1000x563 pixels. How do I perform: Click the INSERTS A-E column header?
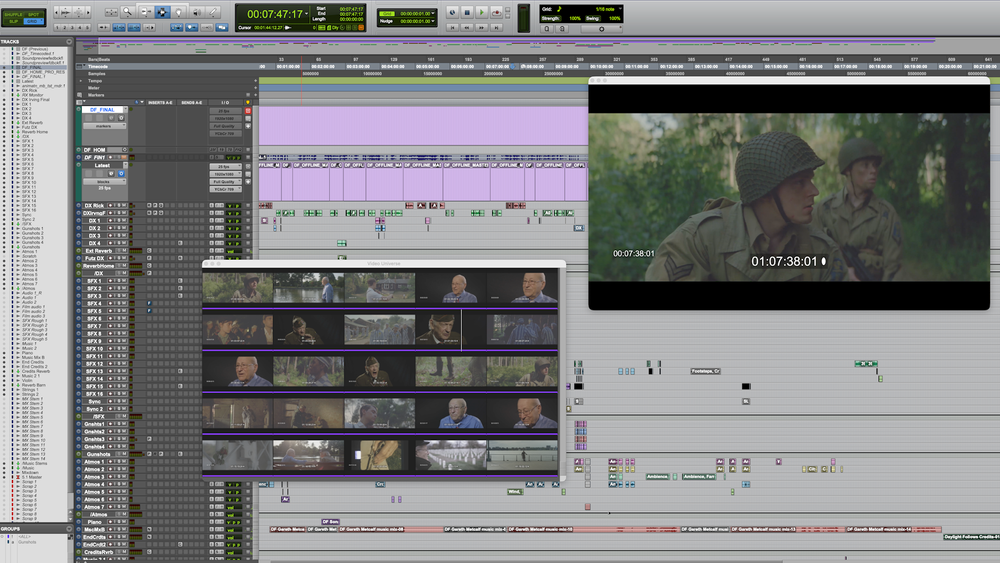pyautogui.click(x=160, y=102)
